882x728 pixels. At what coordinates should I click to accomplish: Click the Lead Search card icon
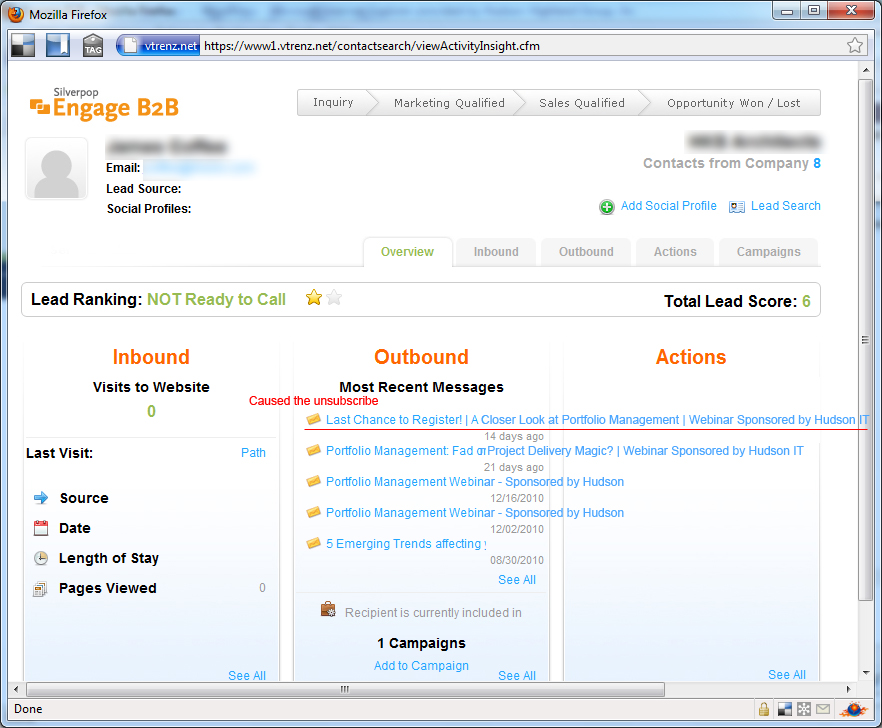coord(737,207)
